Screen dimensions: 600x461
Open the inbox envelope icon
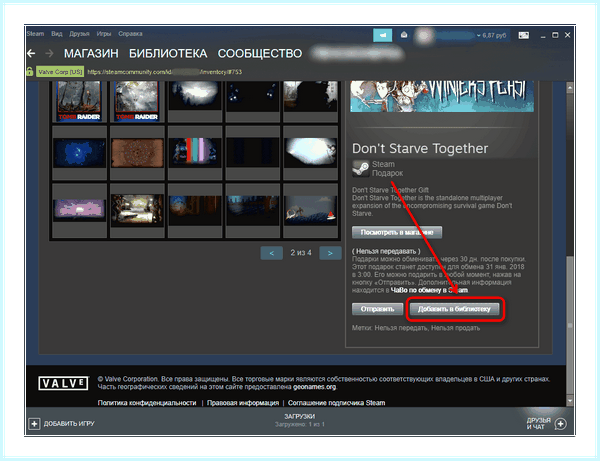coord(404,35)
